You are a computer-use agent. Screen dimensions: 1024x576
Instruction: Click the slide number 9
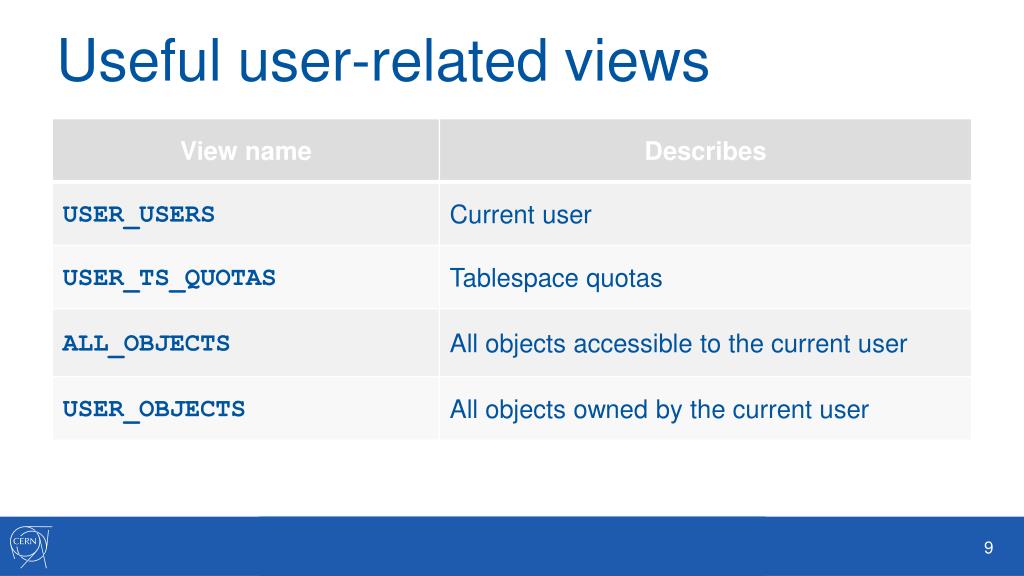988,547
